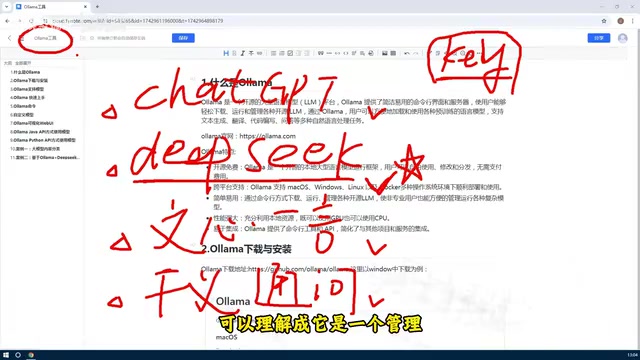This screenshot has height=360, width=640.
Task: Navigate back in the browser
Action: coord(7,21)
